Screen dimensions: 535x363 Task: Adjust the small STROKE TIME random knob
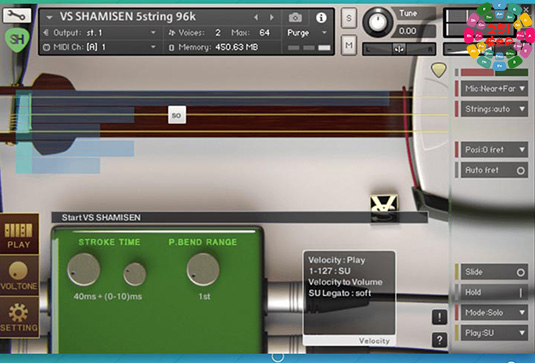pyautogui.click(x=135, y=274)
